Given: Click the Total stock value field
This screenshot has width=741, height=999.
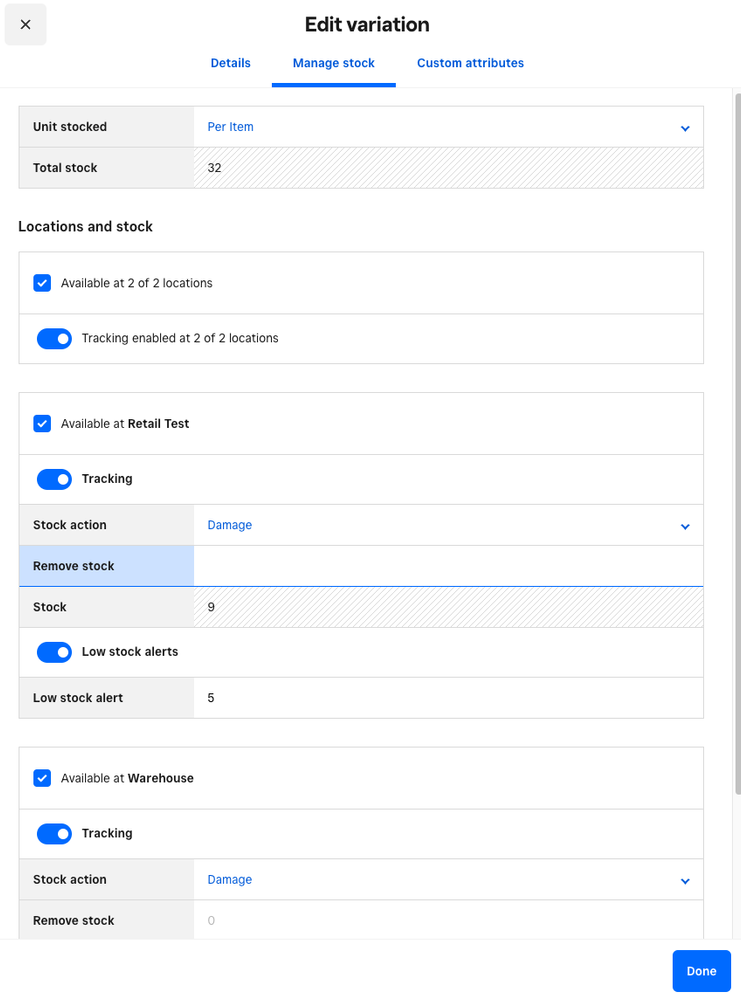Looking at the screenshot, I should click(x=448, y=168).
